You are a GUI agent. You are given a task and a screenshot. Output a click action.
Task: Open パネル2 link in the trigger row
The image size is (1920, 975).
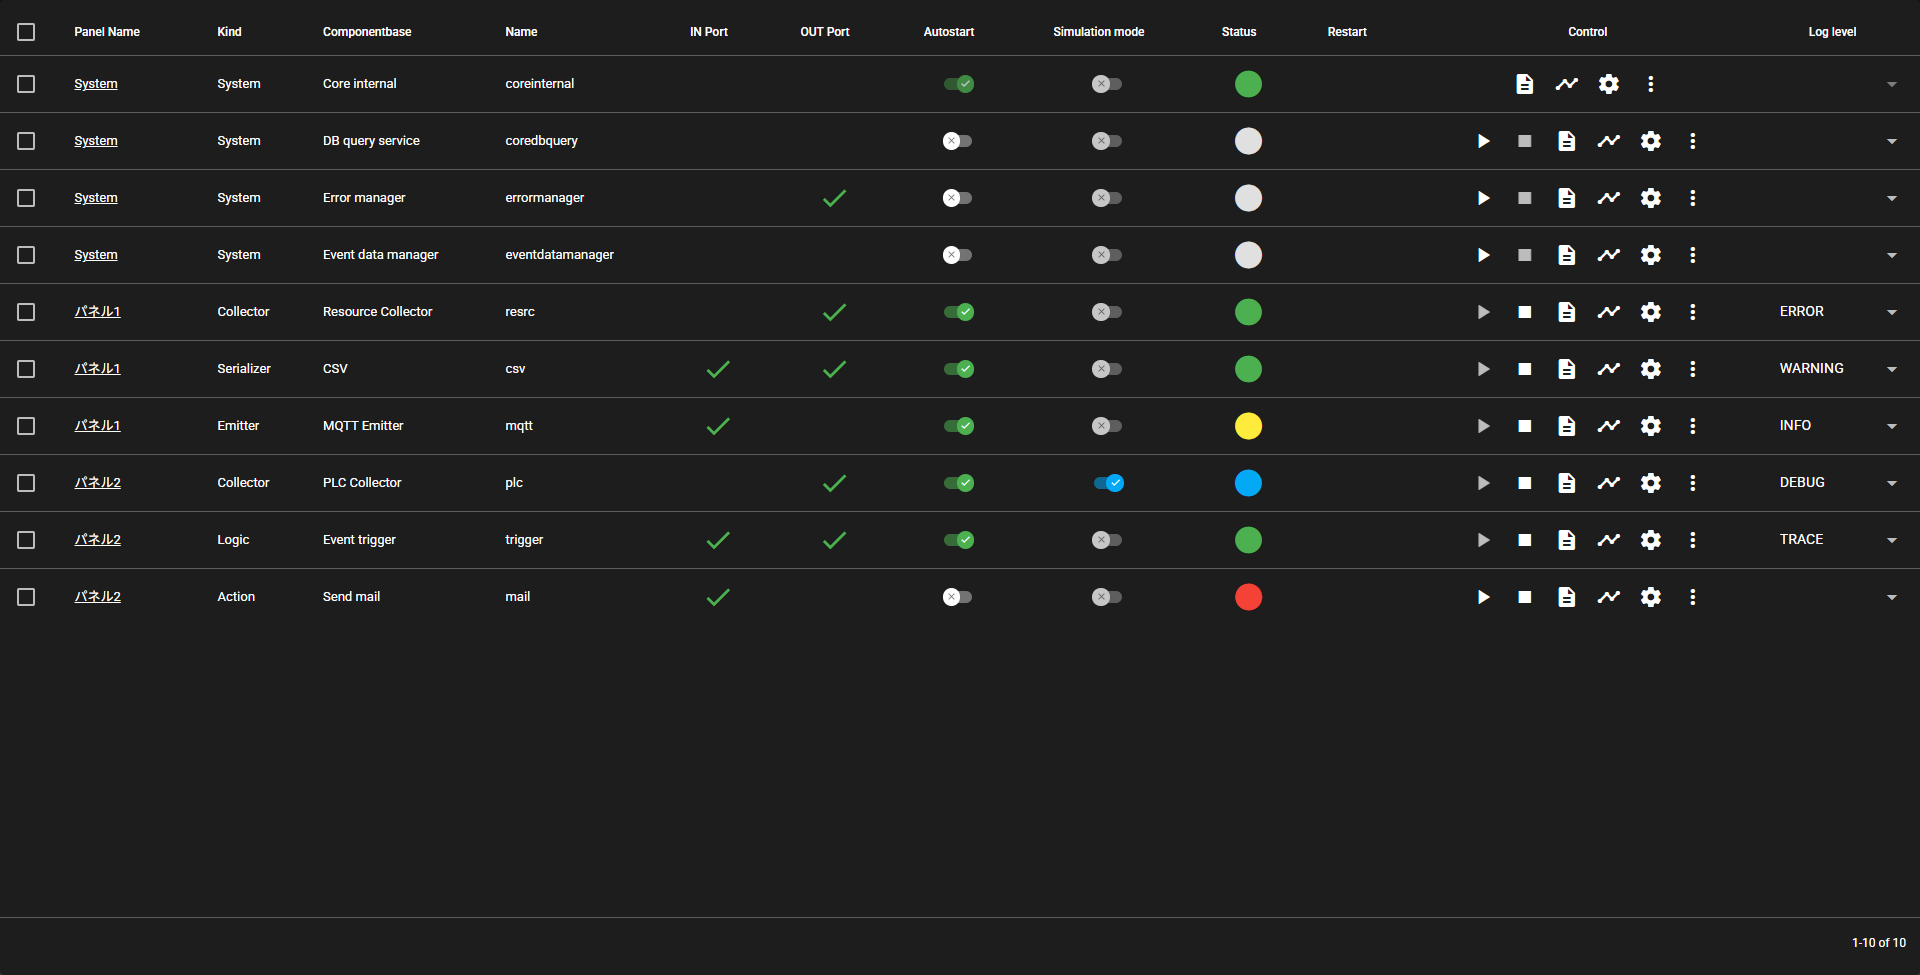point(97,540)
